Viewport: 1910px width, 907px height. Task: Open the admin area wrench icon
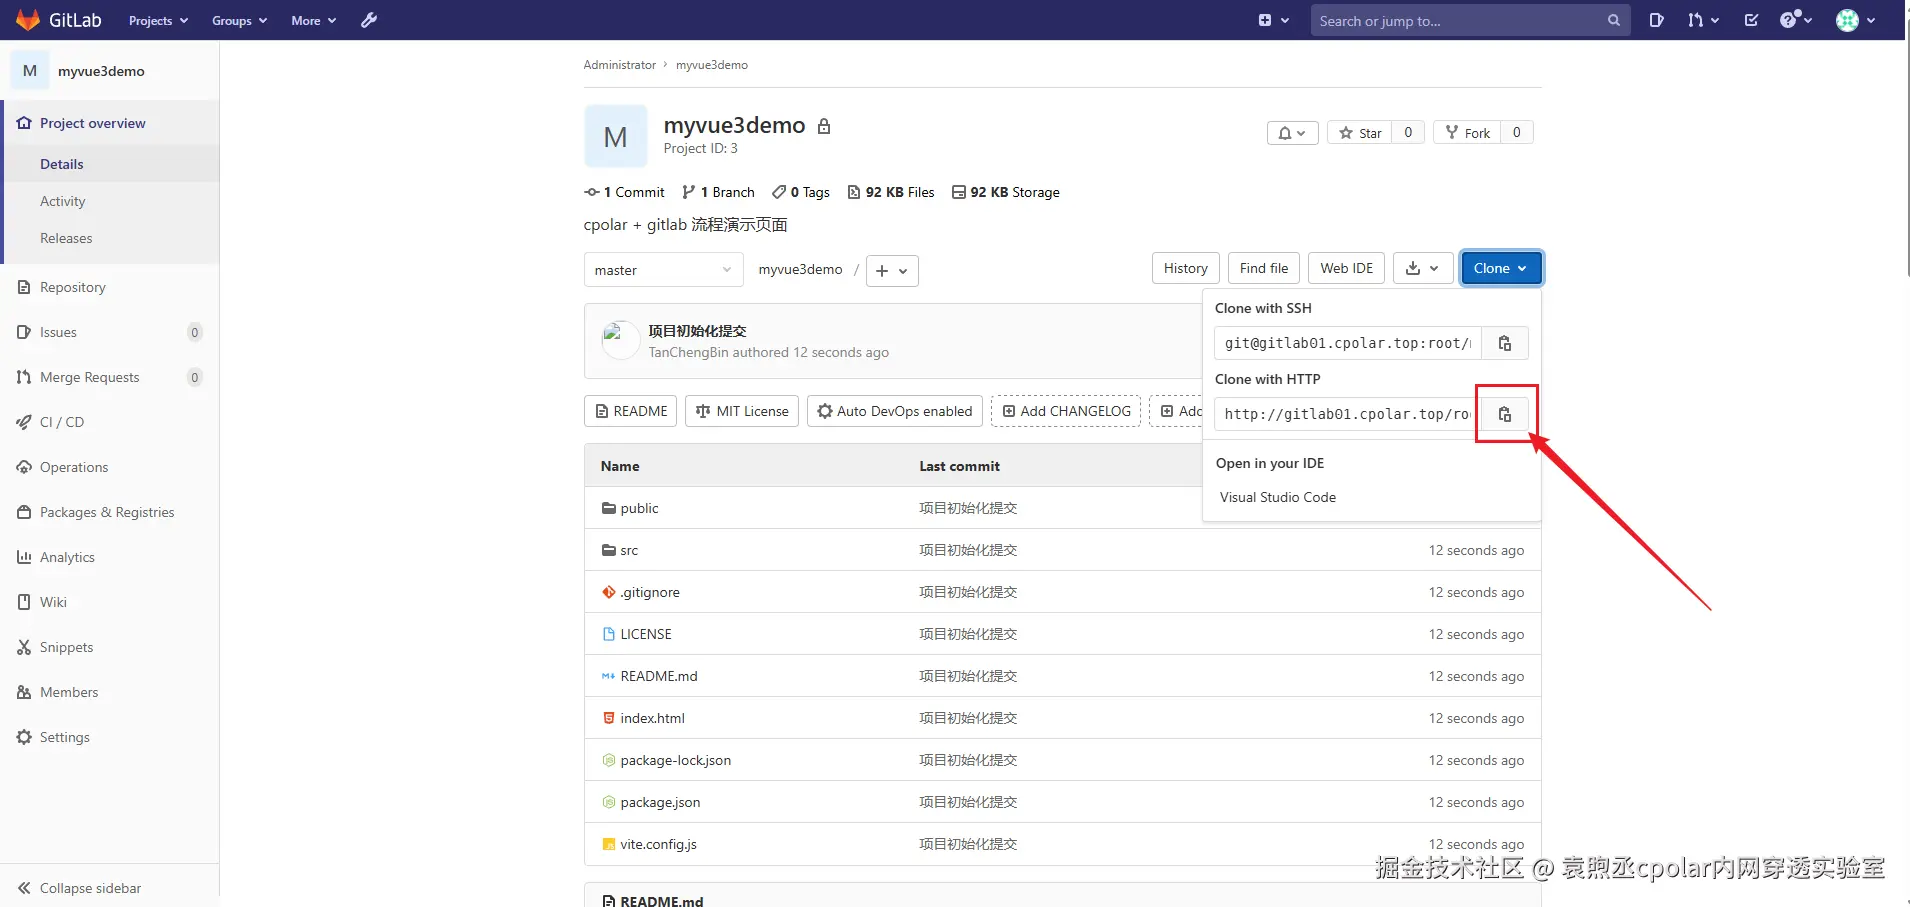coord(369,20)
